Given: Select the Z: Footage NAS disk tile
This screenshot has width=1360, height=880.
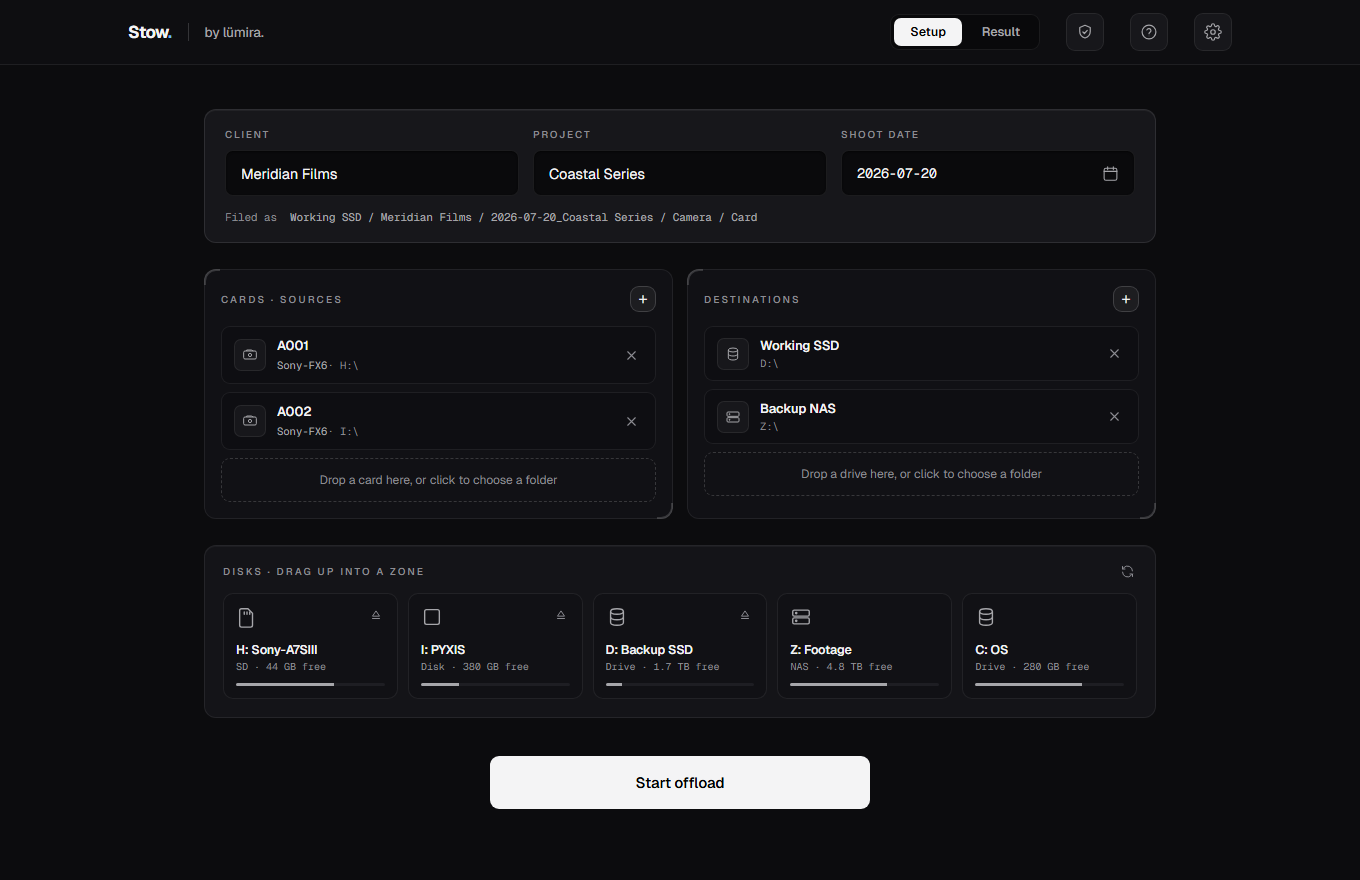Looking at the screenshot, I should click(864, 646).
